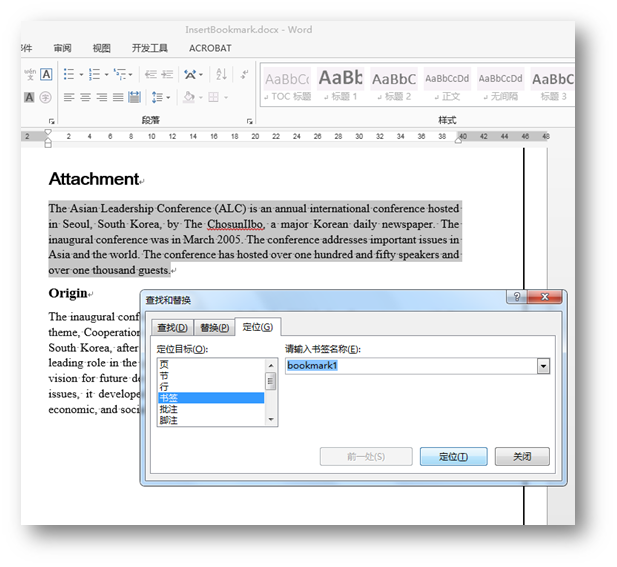This screenshot has height=567, width=617.
Task: Switch to 查找(D) tab in dialog
Action: coord(172,328)
